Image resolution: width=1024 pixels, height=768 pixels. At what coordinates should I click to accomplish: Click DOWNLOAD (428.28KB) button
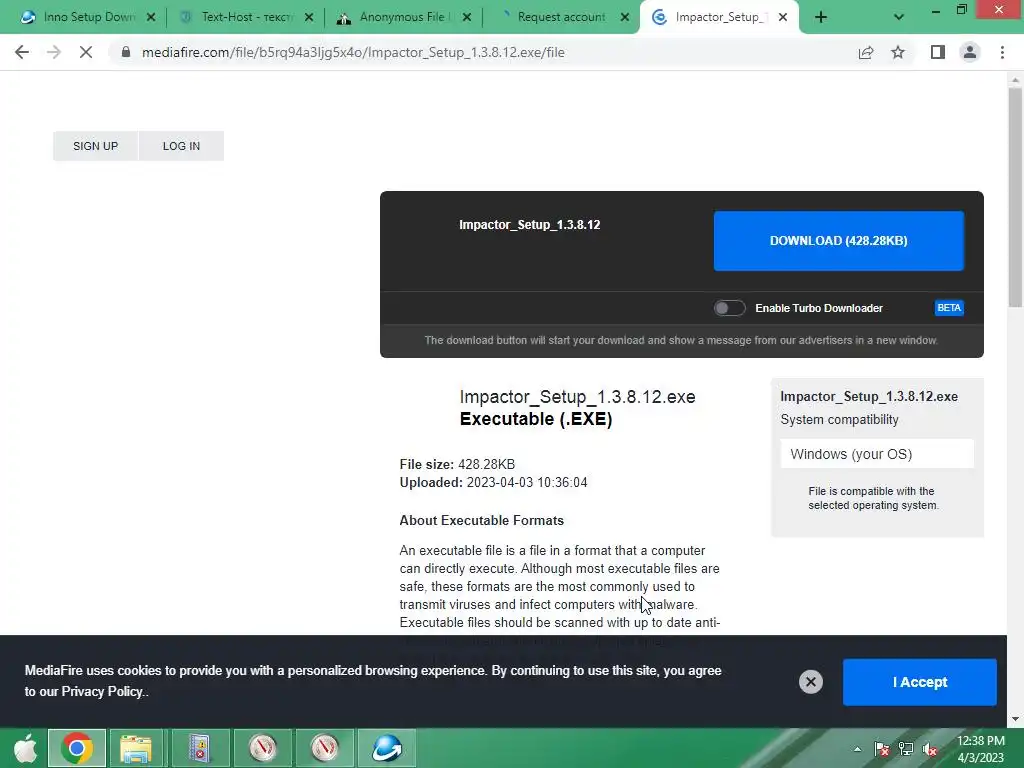tap(839, 240)
